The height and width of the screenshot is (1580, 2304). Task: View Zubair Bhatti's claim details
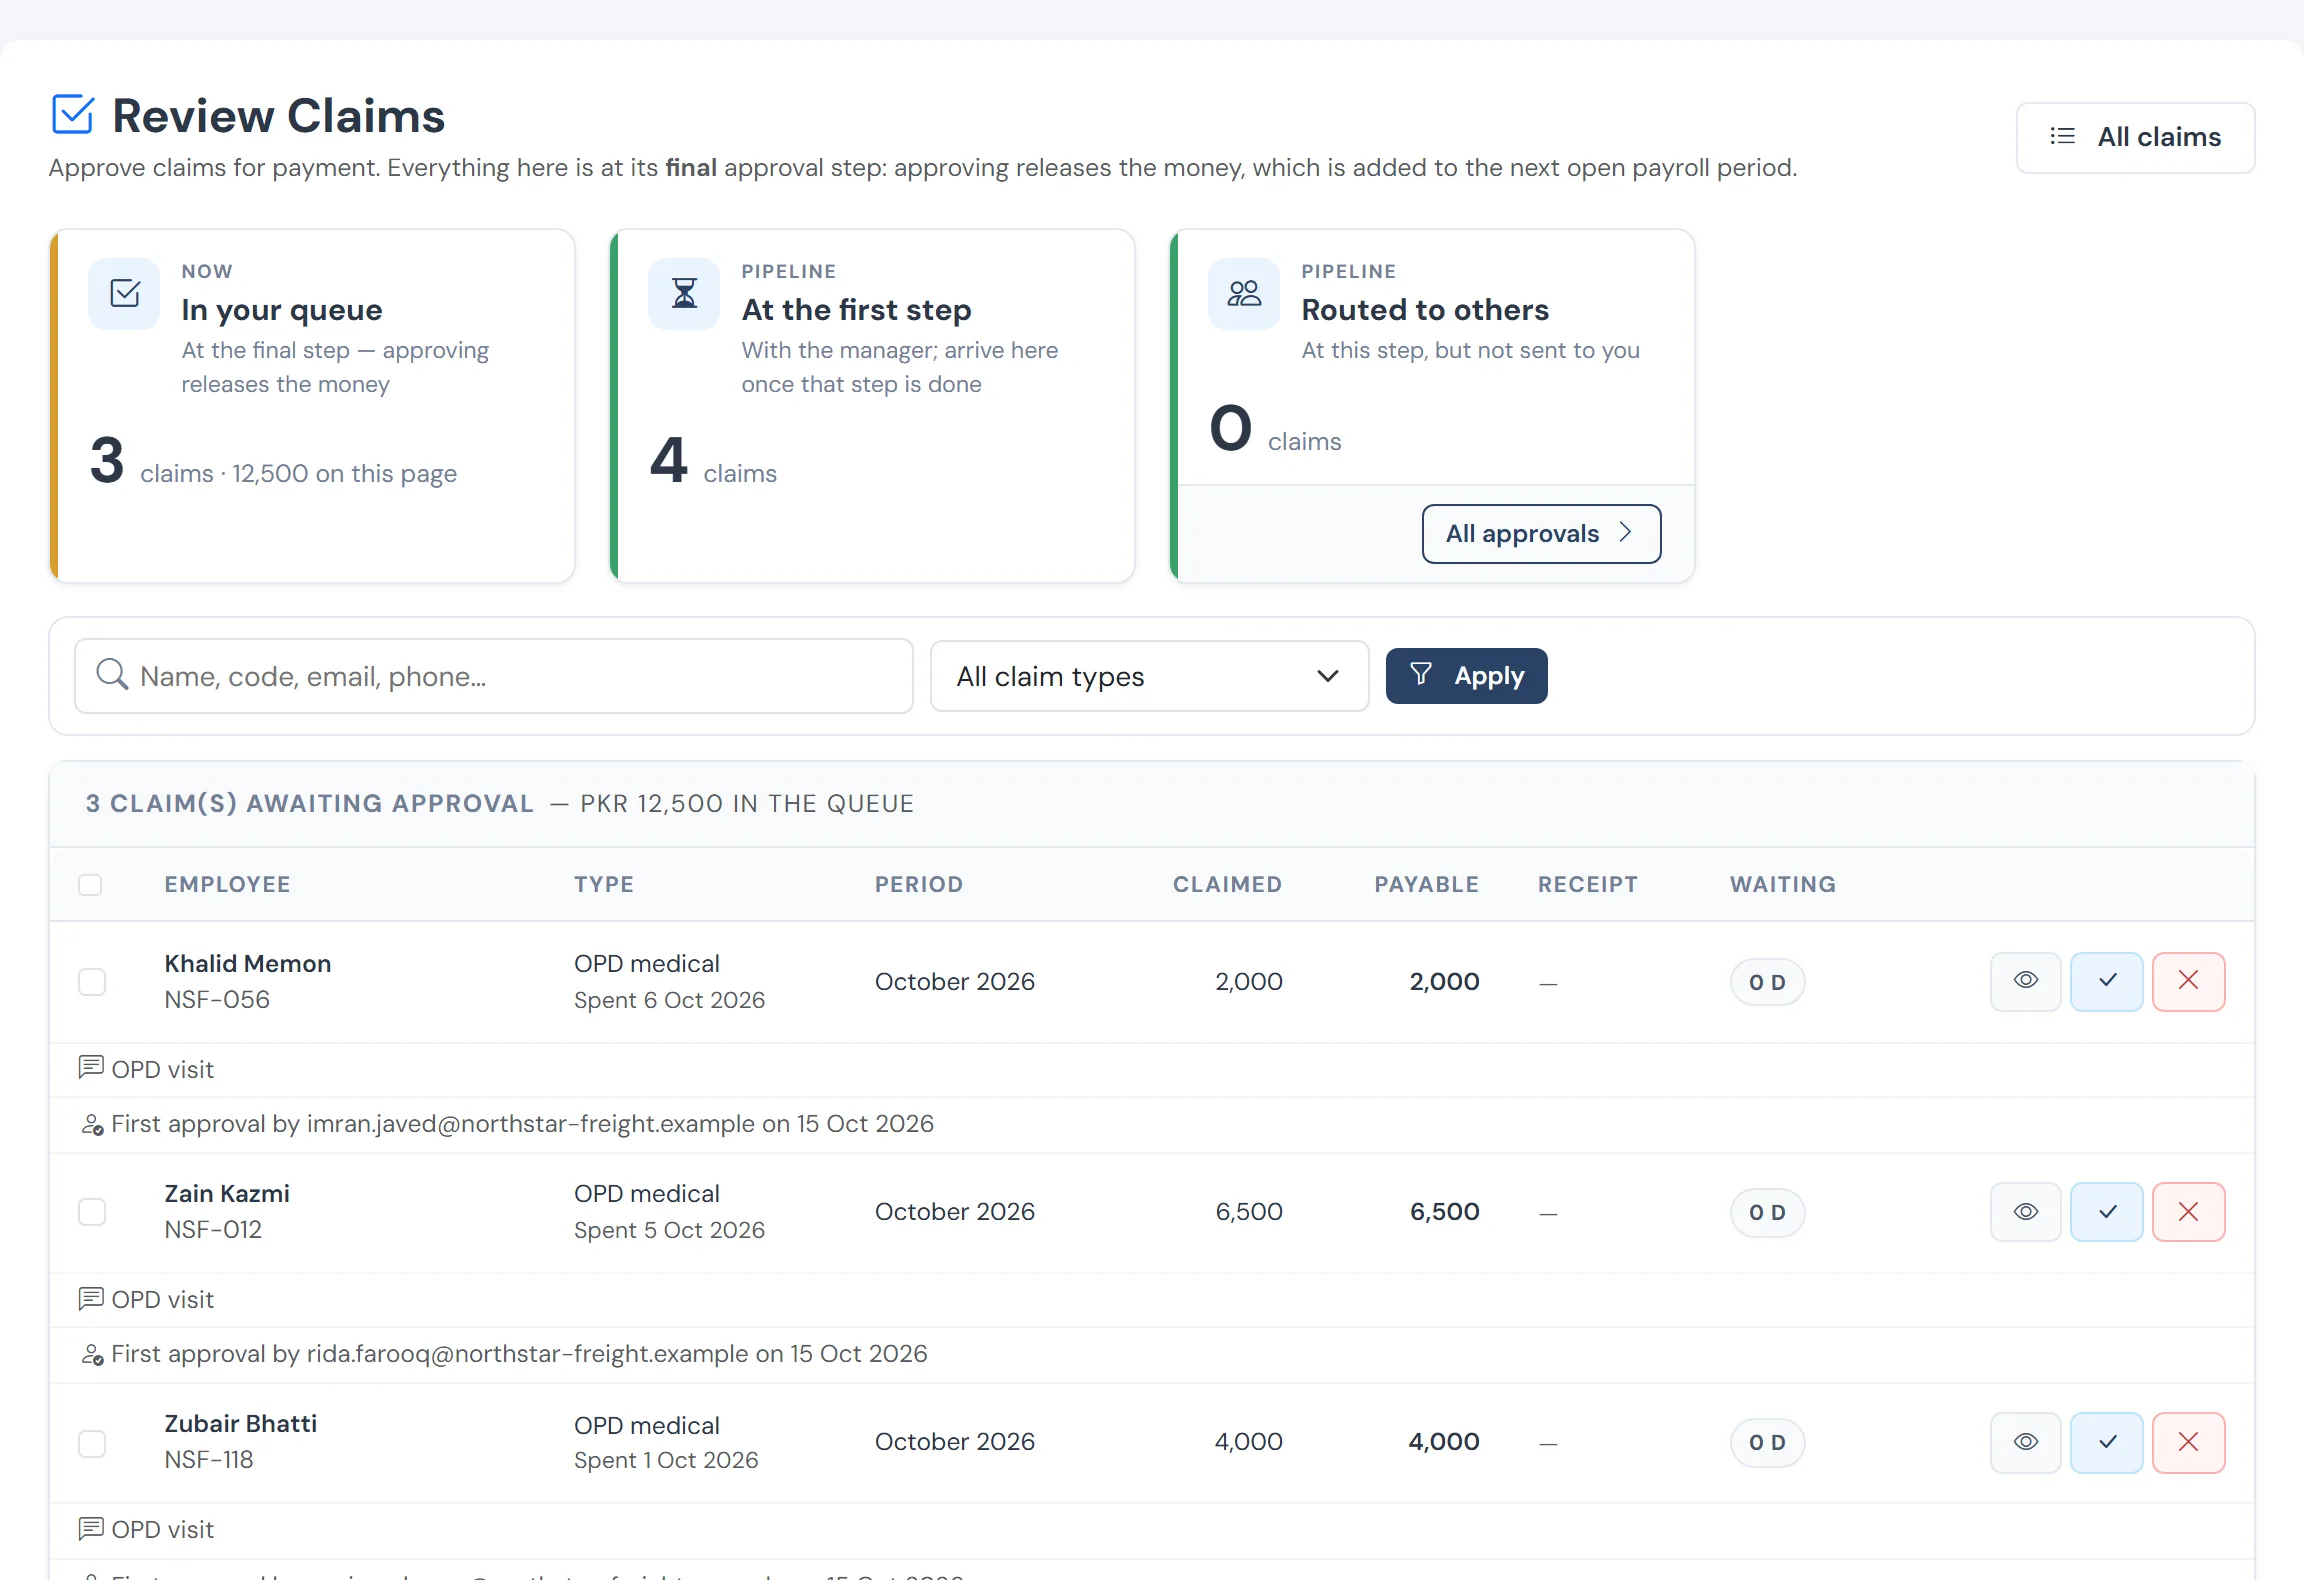[x=2025, y=1442]
